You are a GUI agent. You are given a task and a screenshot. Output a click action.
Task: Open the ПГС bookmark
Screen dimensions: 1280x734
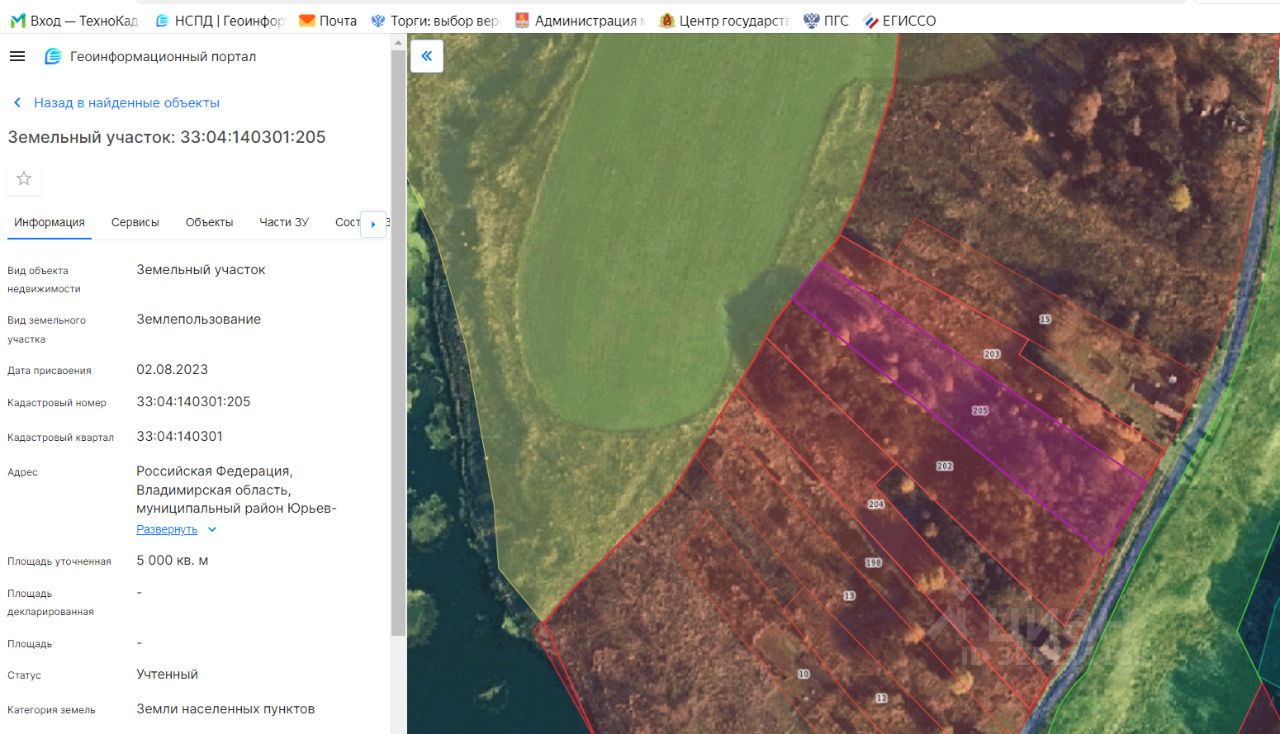tap(826, 20)
